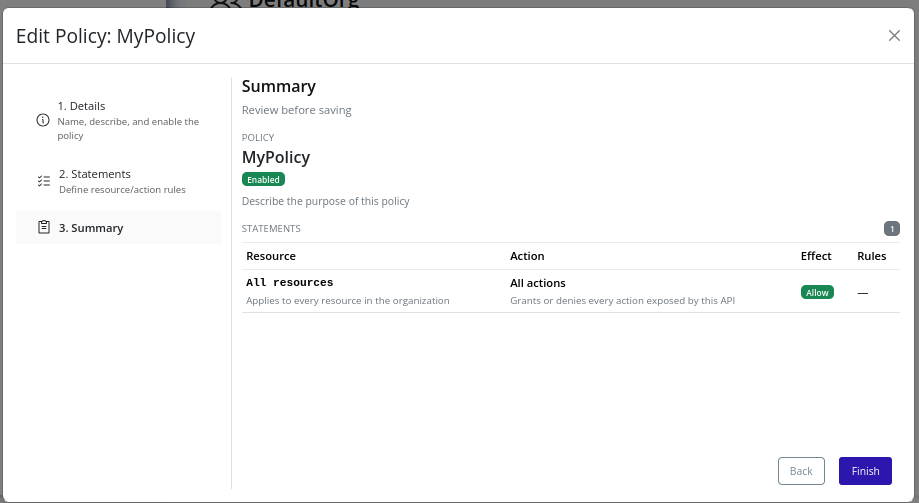Click the MyPolicy policy name
This screenshot has width=919, height=503.
point(275,158)
